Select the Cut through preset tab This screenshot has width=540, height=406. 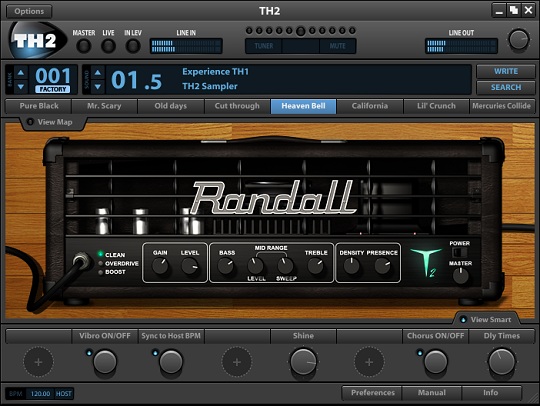pyautogui.click(x=237, y=106)
